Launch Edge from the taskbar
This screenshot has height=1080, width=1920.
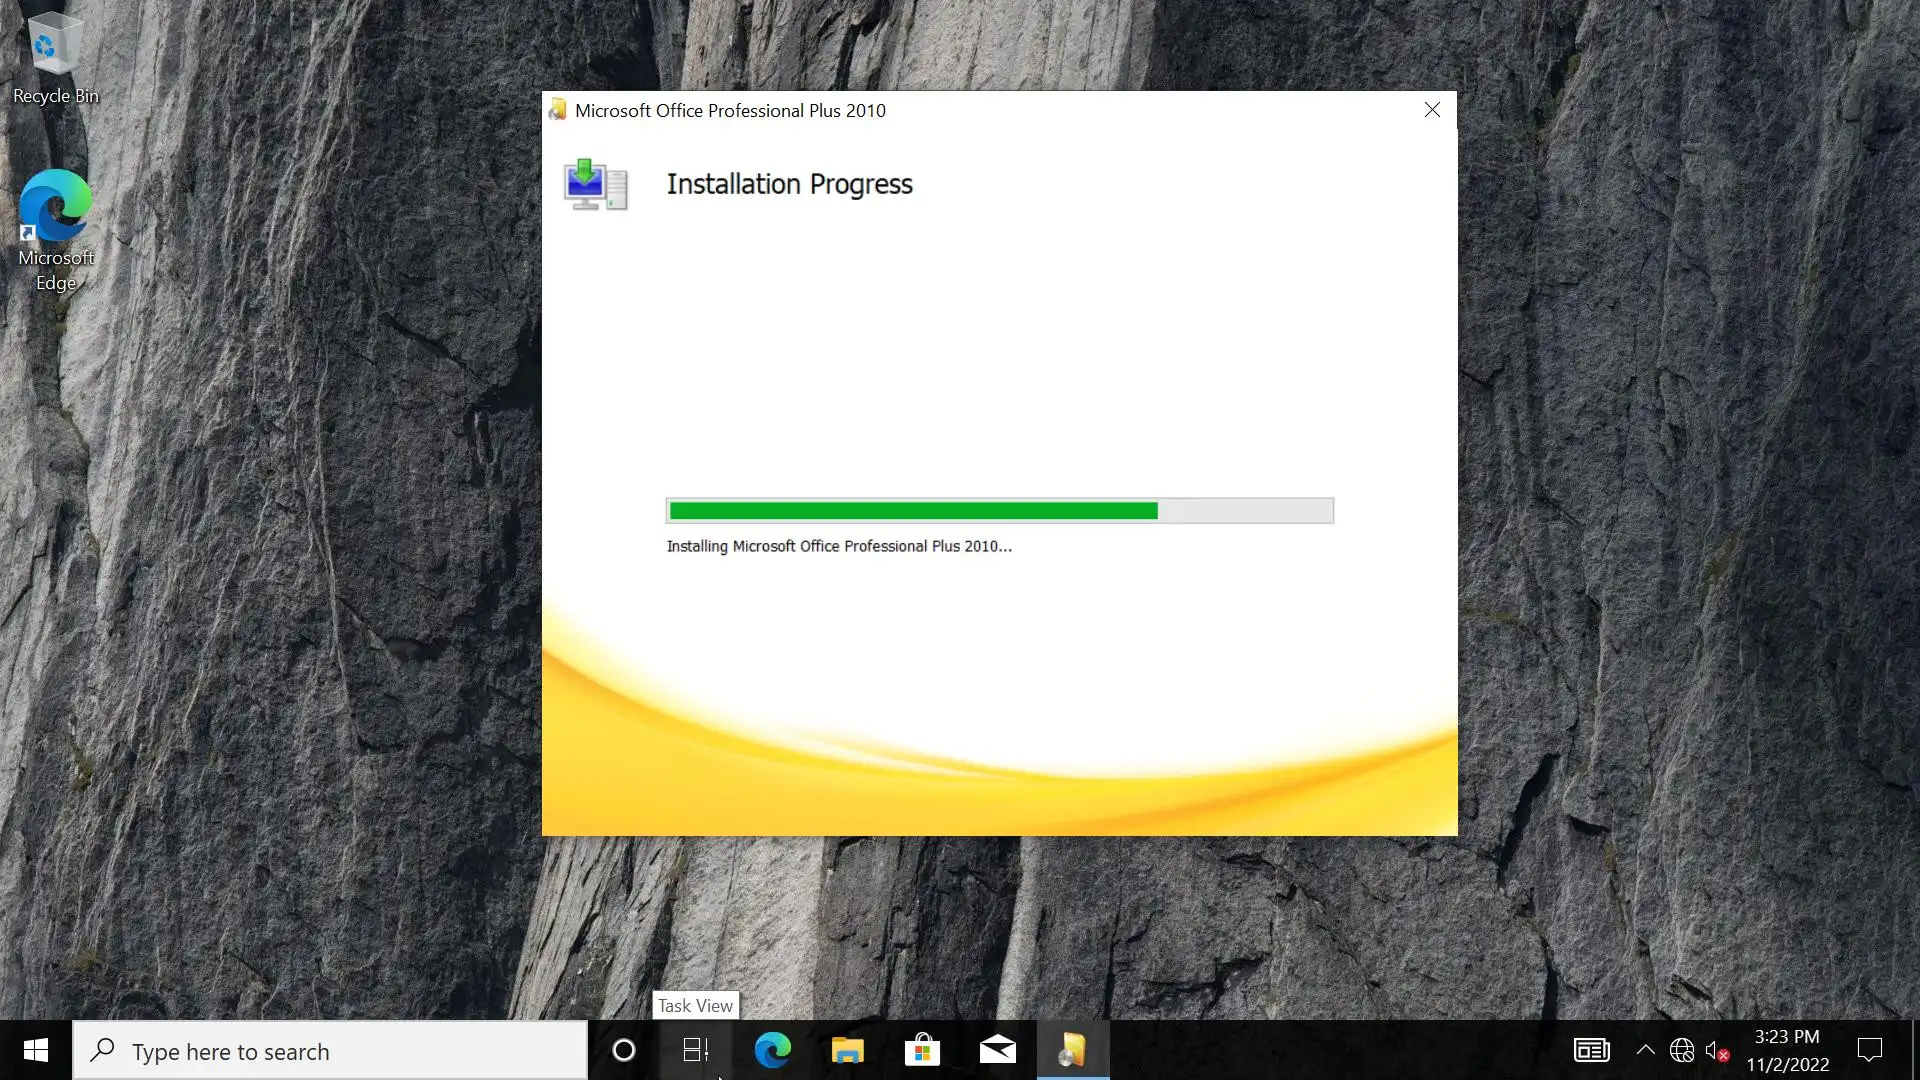tap(772, 1050)
